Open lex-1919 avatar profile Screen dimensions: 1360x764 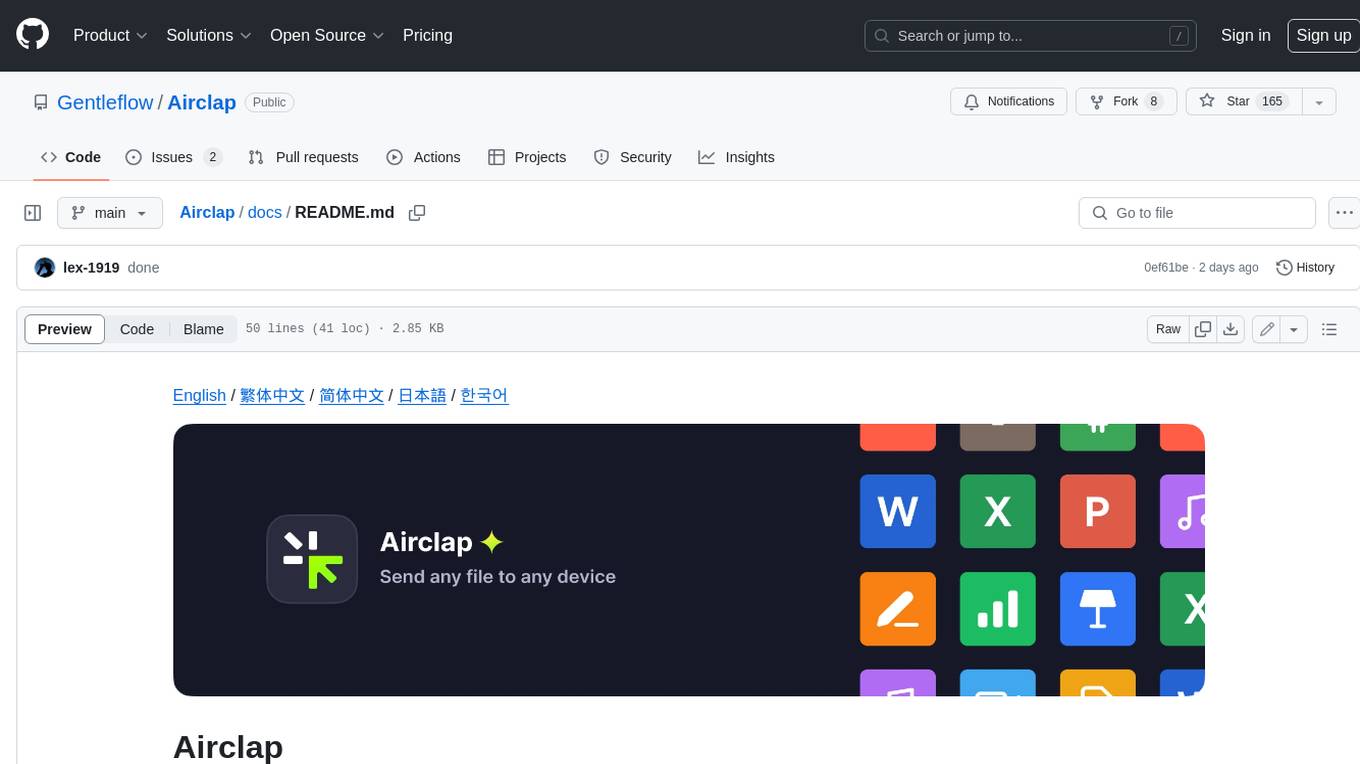(x=45, y=268)
